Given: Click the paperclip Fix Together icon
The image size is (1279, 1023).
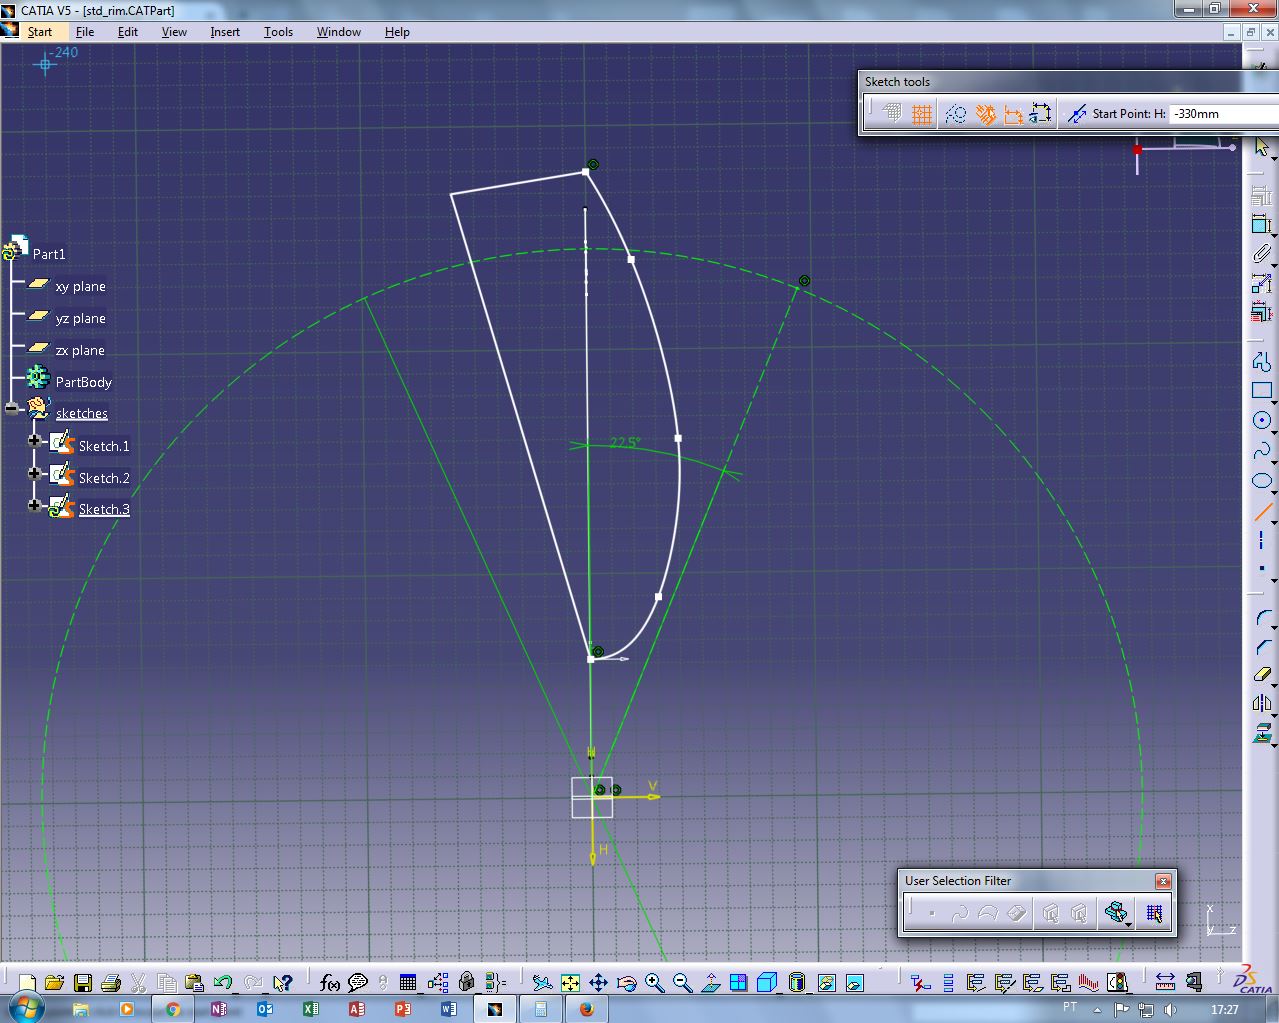Looking at the screenshot, I should coord(1261,254).
